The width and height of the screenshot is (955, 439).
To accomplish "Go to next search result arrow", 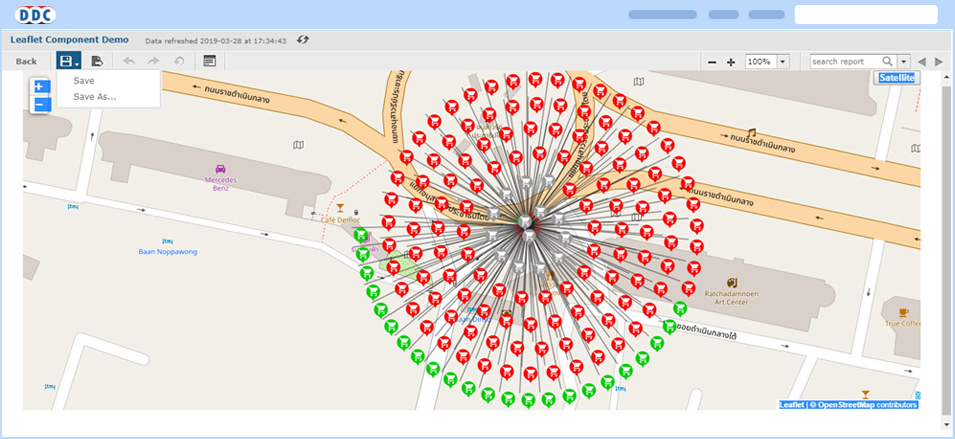I will [939, 61].
